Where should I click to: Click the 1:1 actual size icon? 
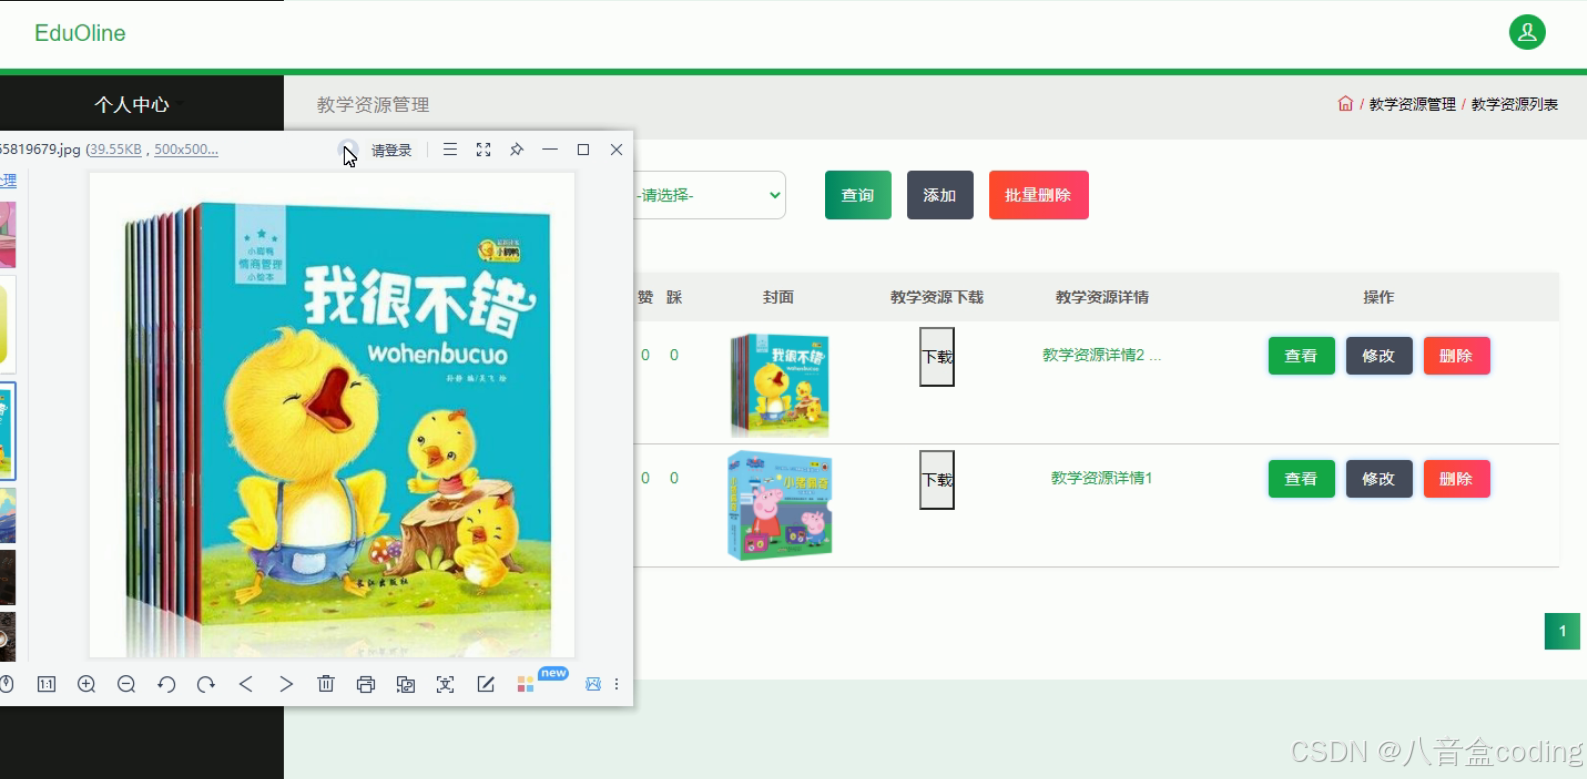point(46,684)
